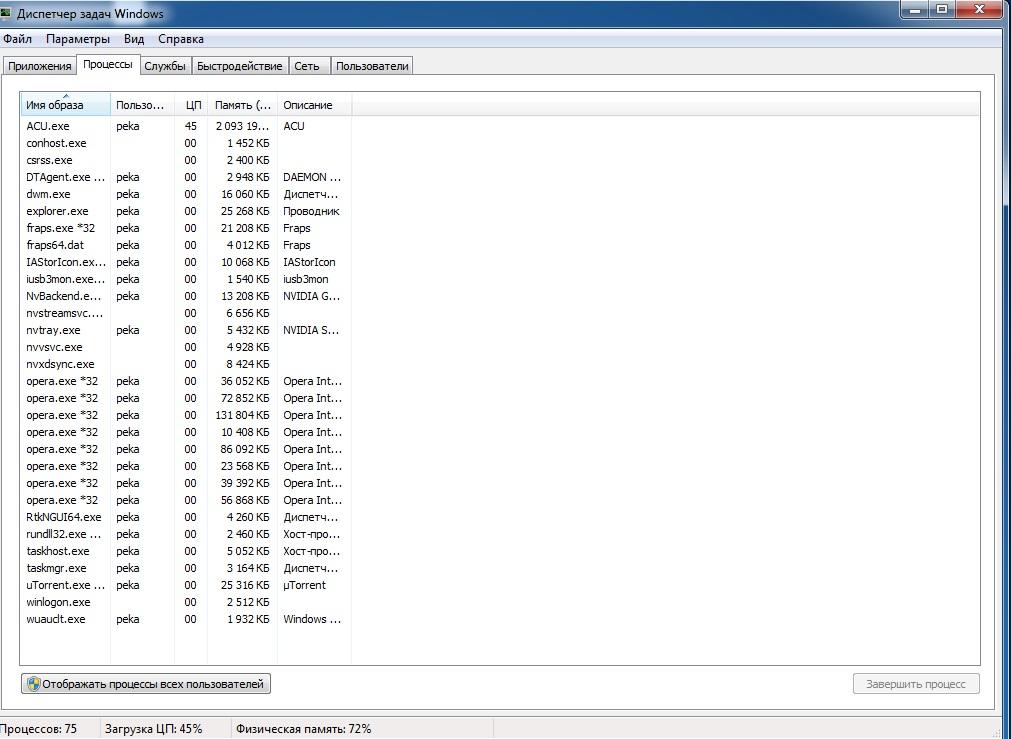Select the Процессы tab
Image resolution: width=1011 pixels, height=739 pixels.
coord(108,64)
